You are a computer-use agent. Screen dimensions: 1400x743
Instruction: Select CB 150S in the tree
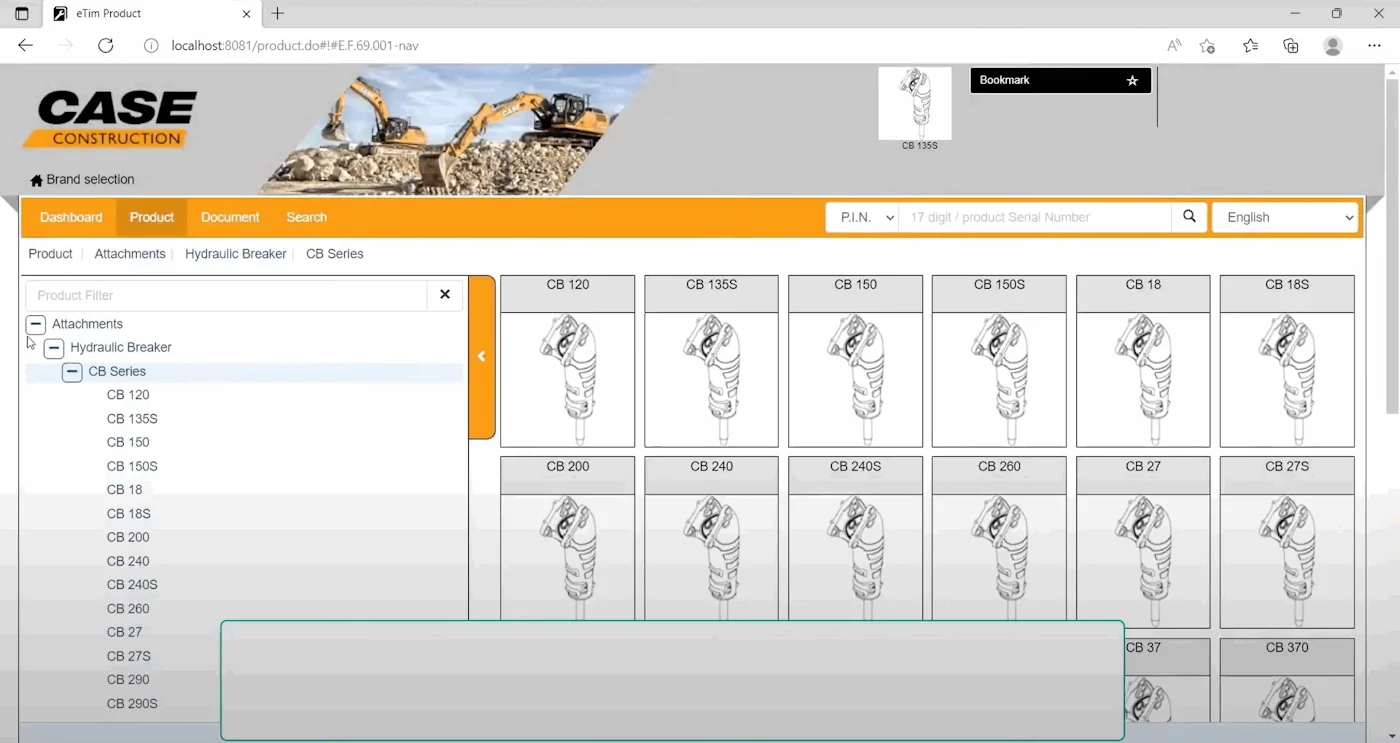click(x=132, y=466)
